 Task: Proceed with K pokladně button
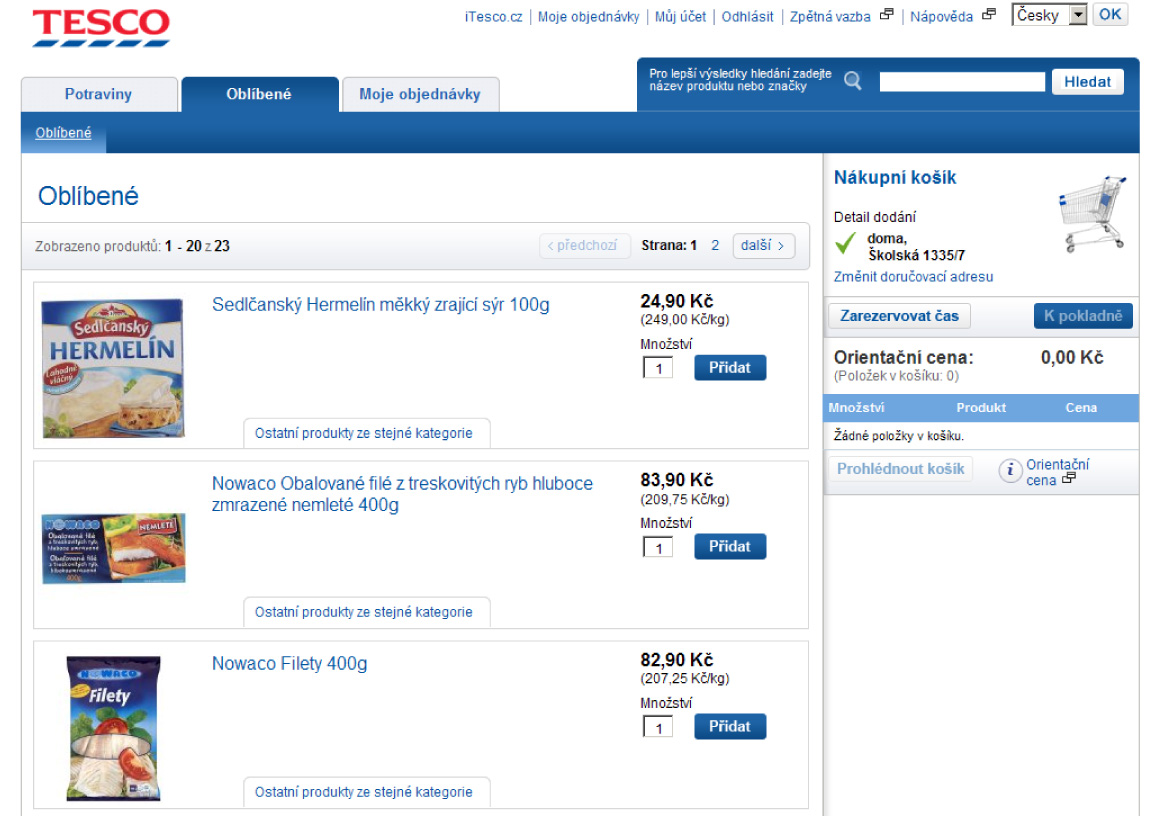[1083, 316]
